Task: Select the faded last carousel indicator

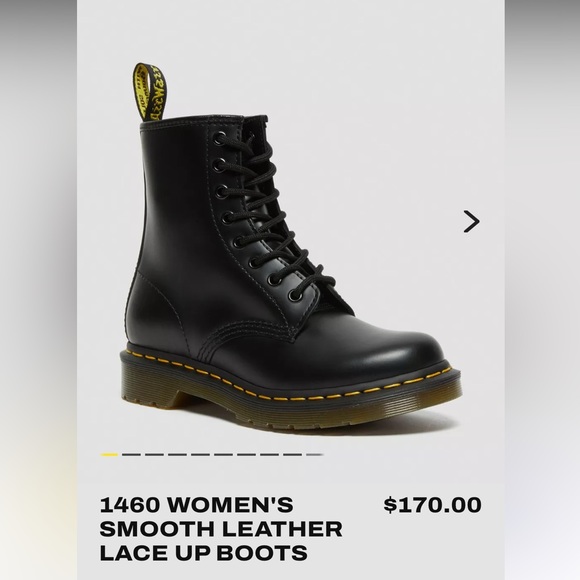Action: click(315, 455)
